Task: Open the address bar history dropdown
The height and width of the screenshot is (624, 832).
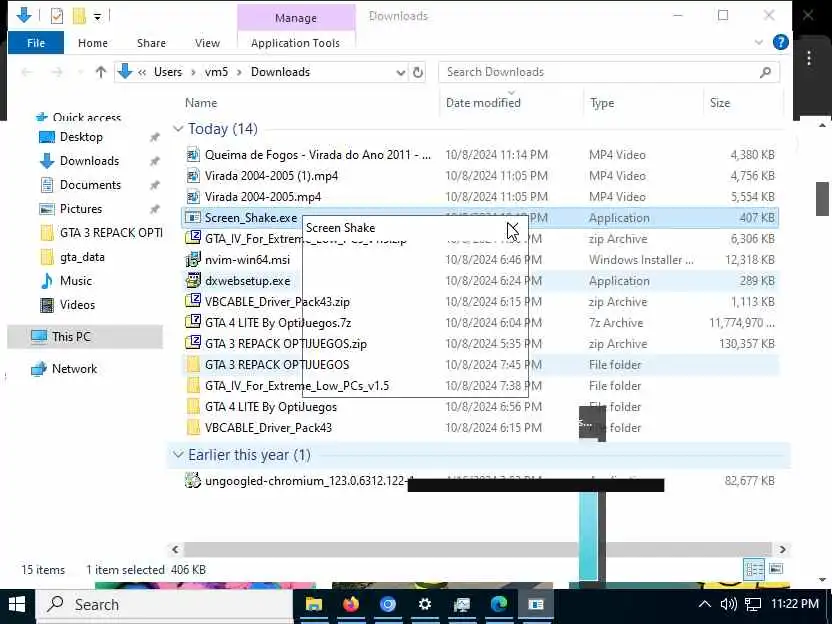Action: point(401,72)
